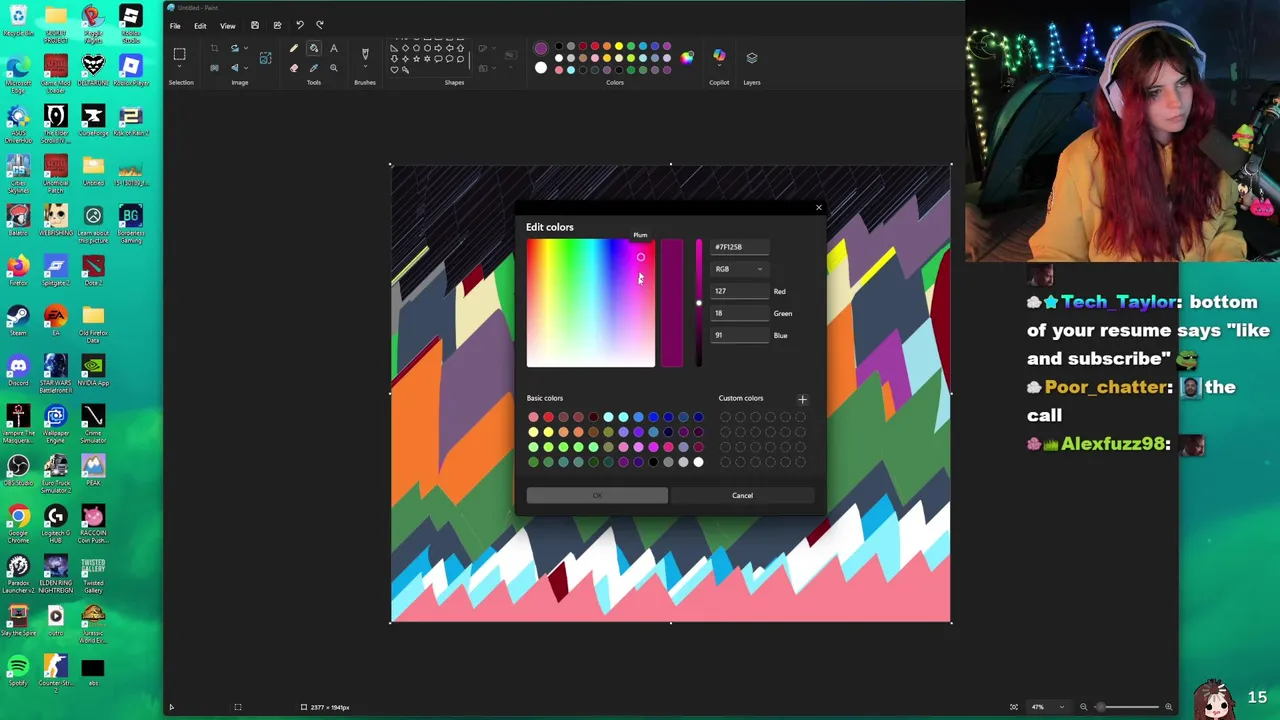Expand the Flip options dropdown arrow
Screen dimensions: 1280x720
pos(246,68)
